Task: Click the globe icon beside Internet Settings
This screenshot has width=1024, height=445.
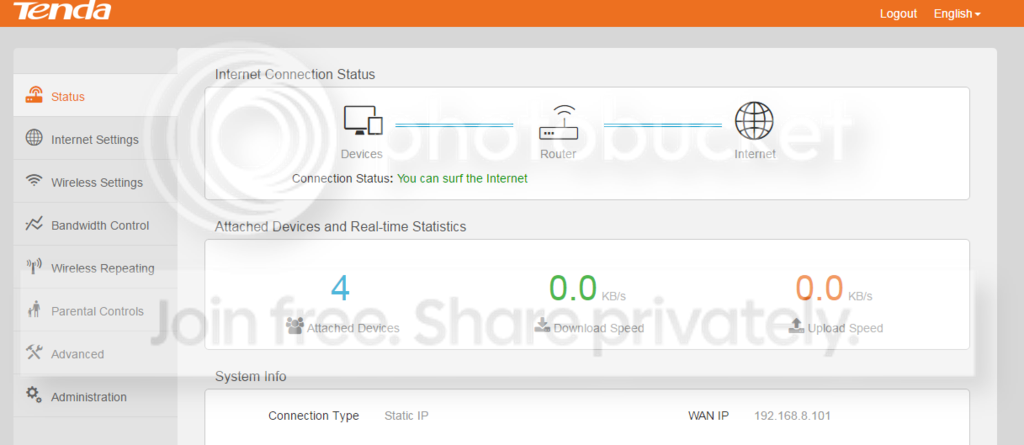Action: click(34, 138)
